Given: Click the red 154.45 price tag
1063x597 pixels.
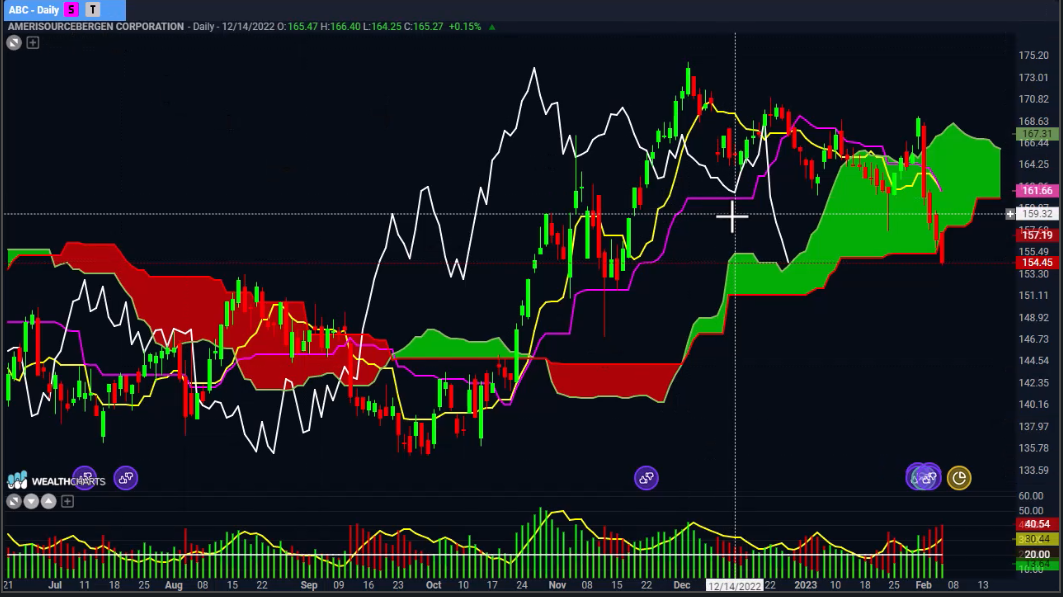Looking at the screenshot, I should (1037, 262).
